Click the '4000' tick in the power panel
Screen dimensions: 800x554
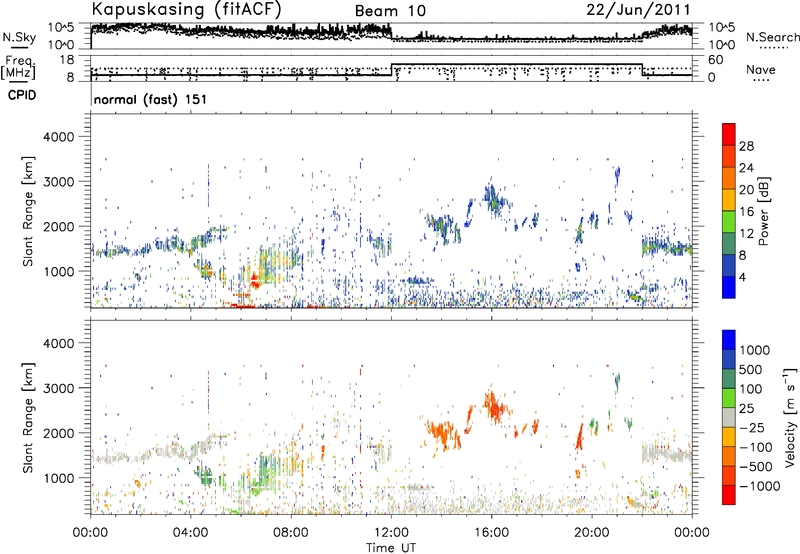coord(59,137)
